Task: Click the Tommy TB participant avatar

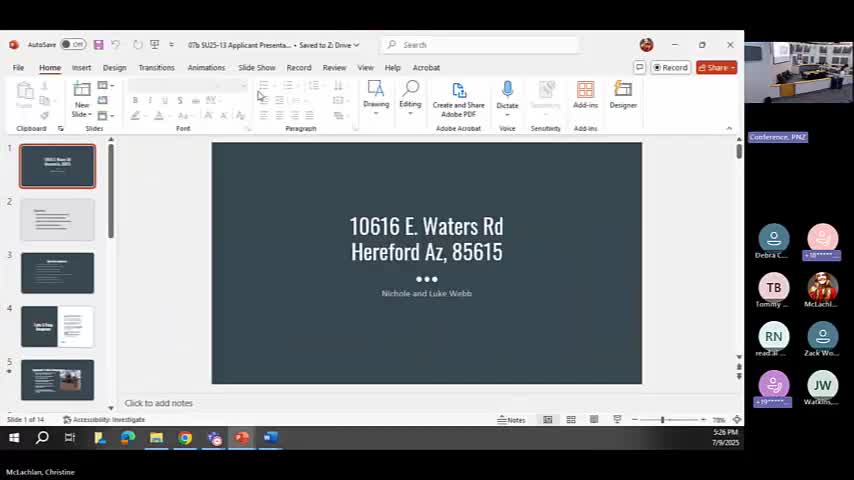Action: coord(773,287)
